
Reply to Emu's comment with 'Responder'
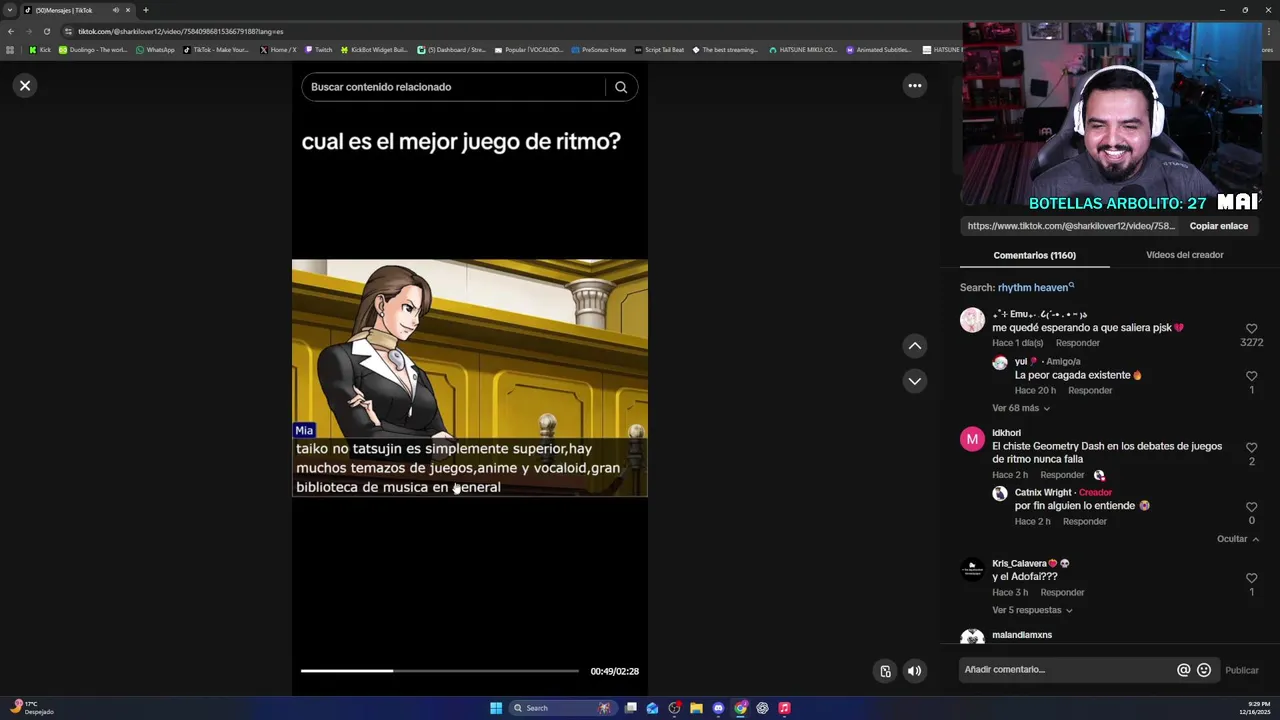1077,343
